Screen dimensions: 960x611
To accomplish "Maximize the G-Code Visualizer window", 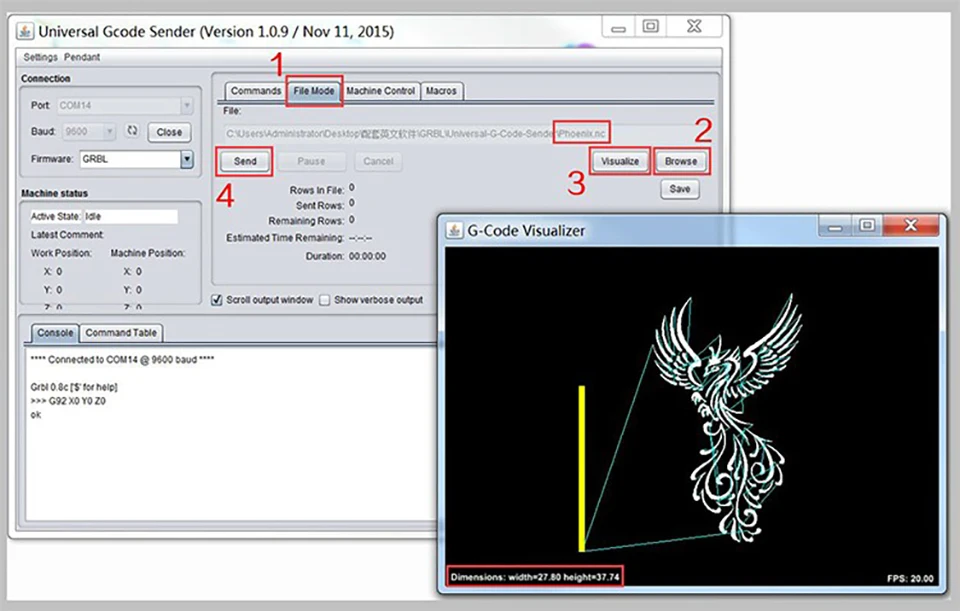I will pyautogui.click(x=867, y=225).
